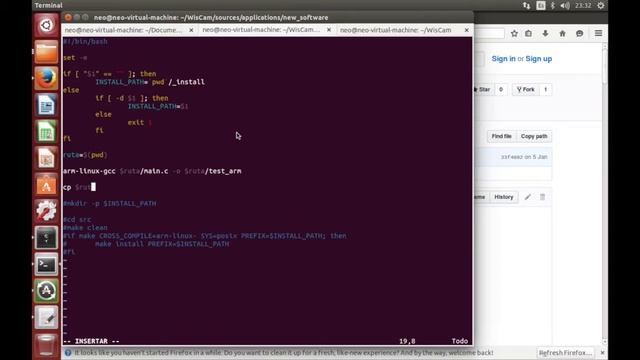Open LibreOffice Calc from the dock
Image resolution: width=640 pixels, height=360 pixels.
tap(46, 131)
